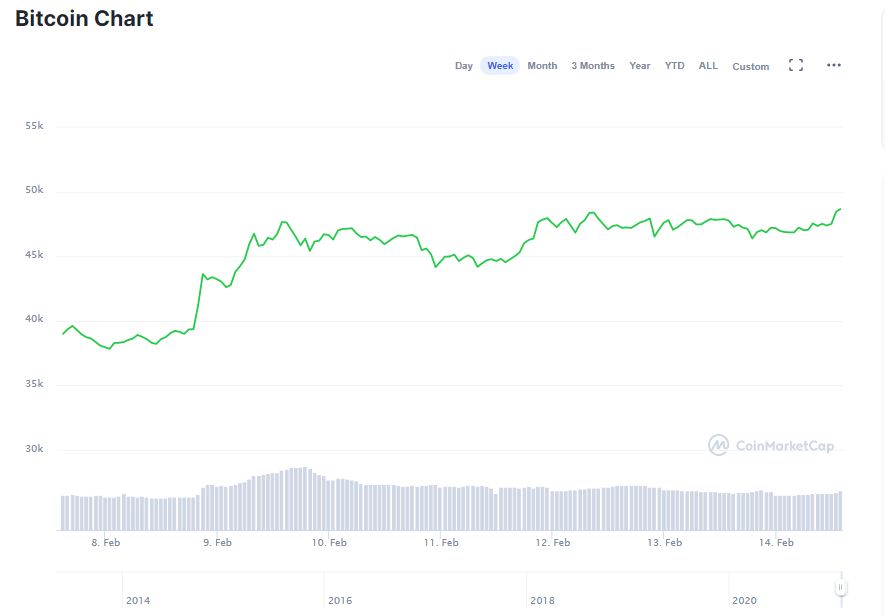Choose the 3 Months range
Viewport: 885px width, 616px height.
coord(593,66)
